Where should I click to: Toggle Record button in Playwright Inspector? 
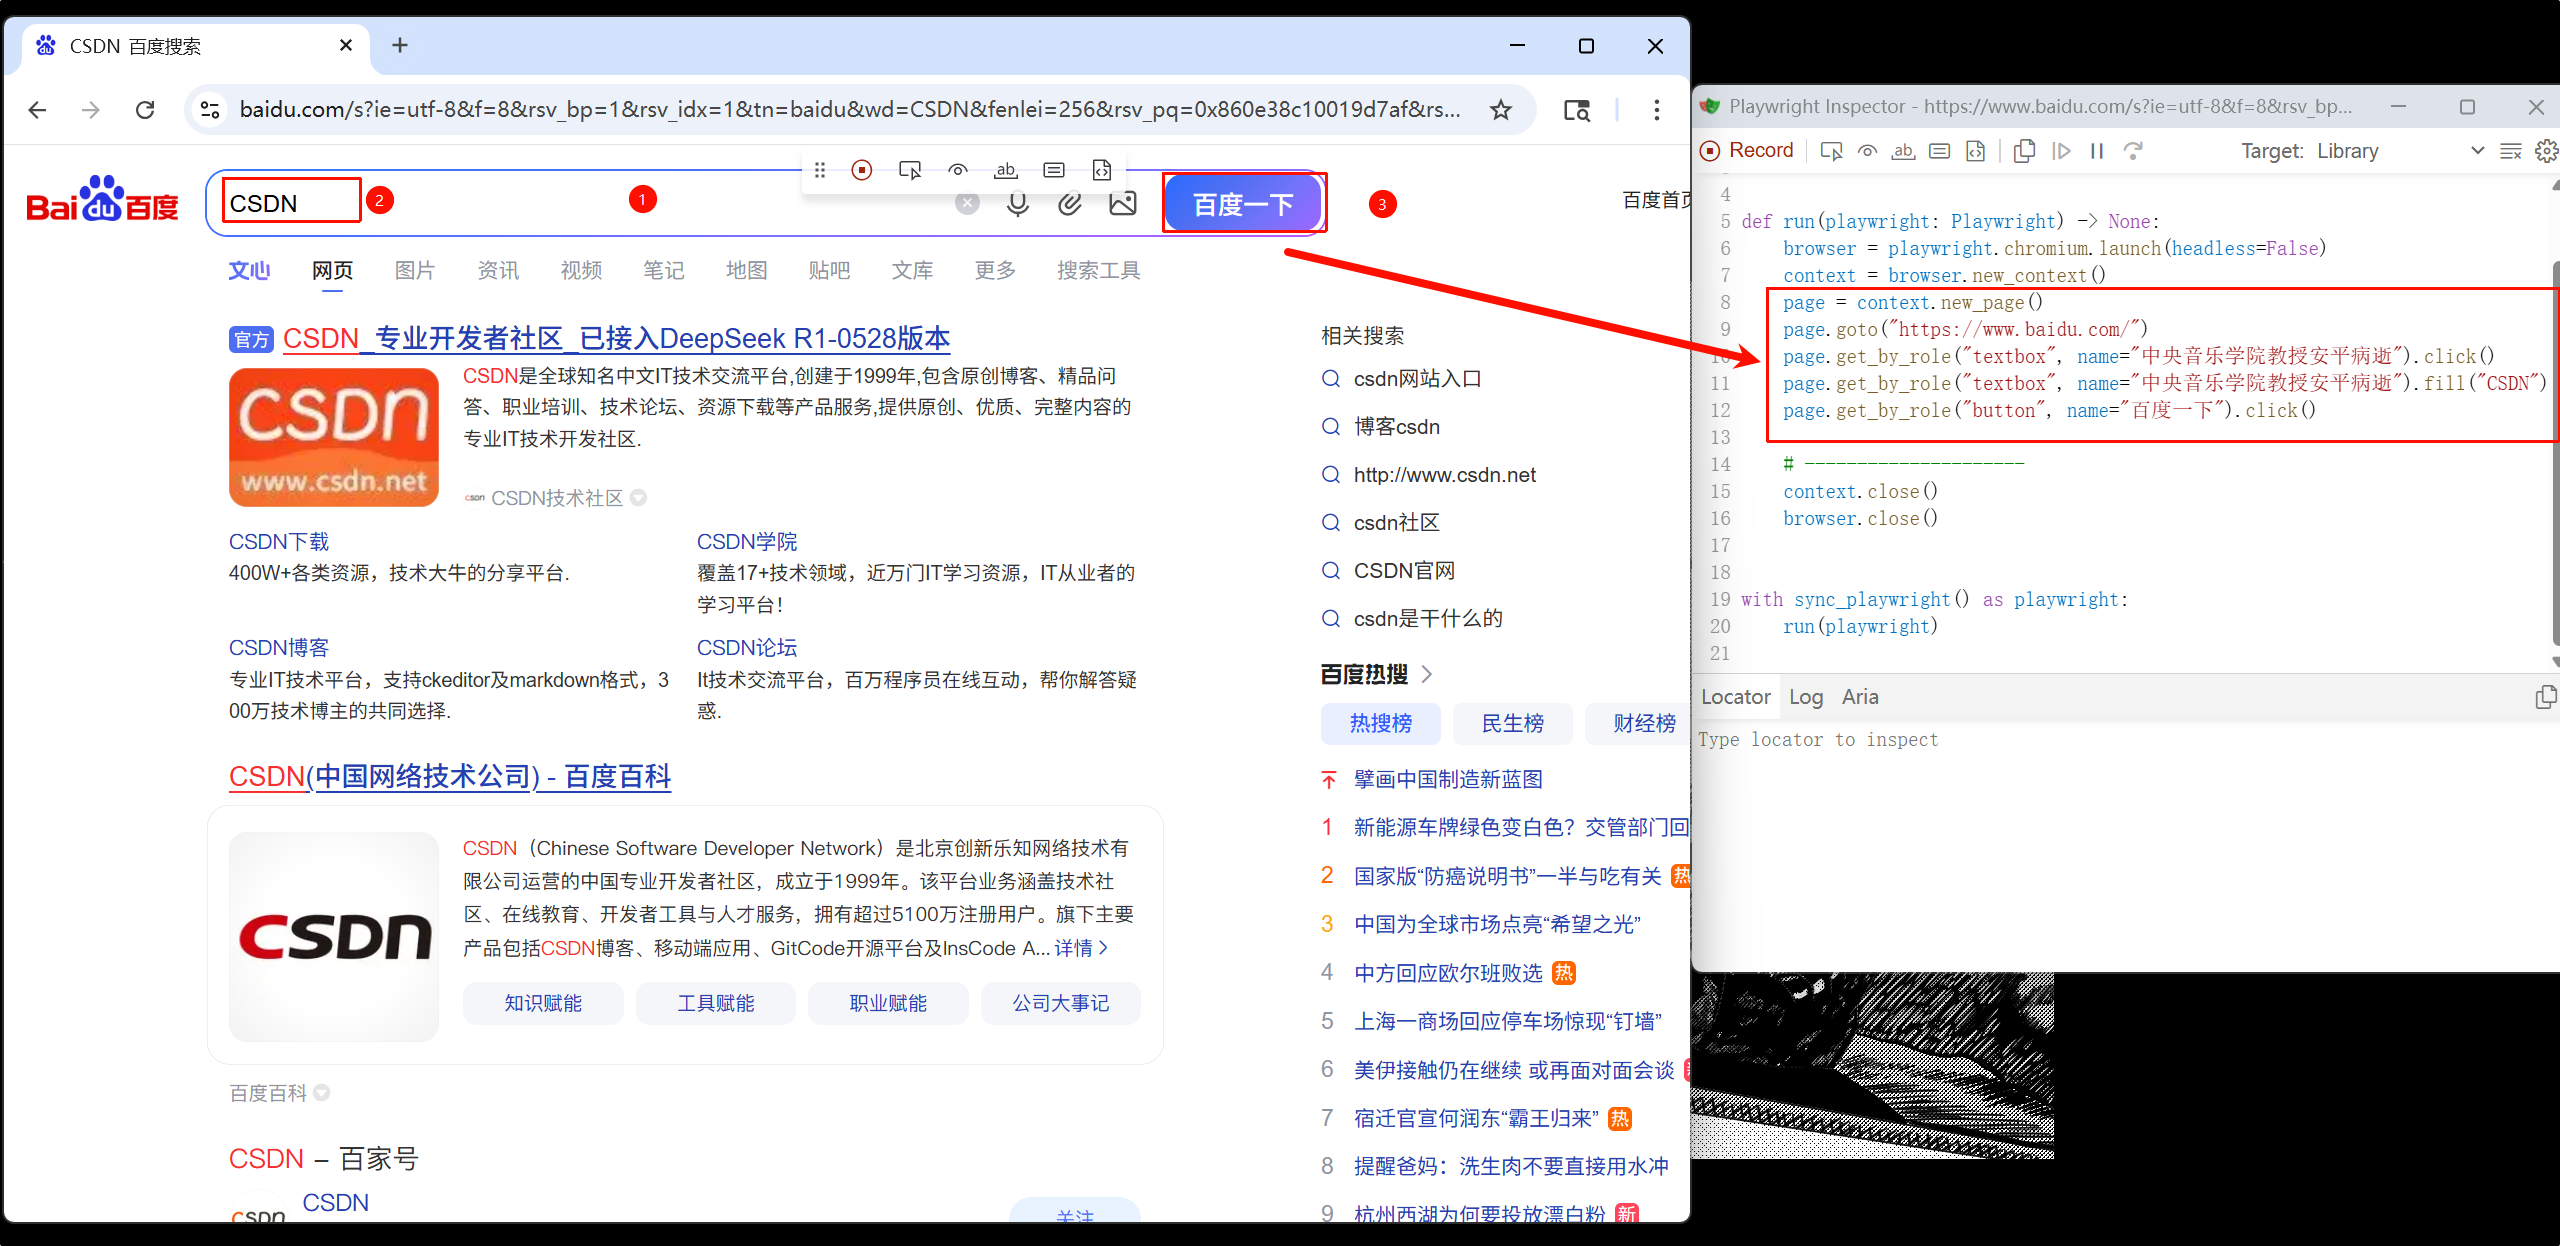(x=1747, y=151)
